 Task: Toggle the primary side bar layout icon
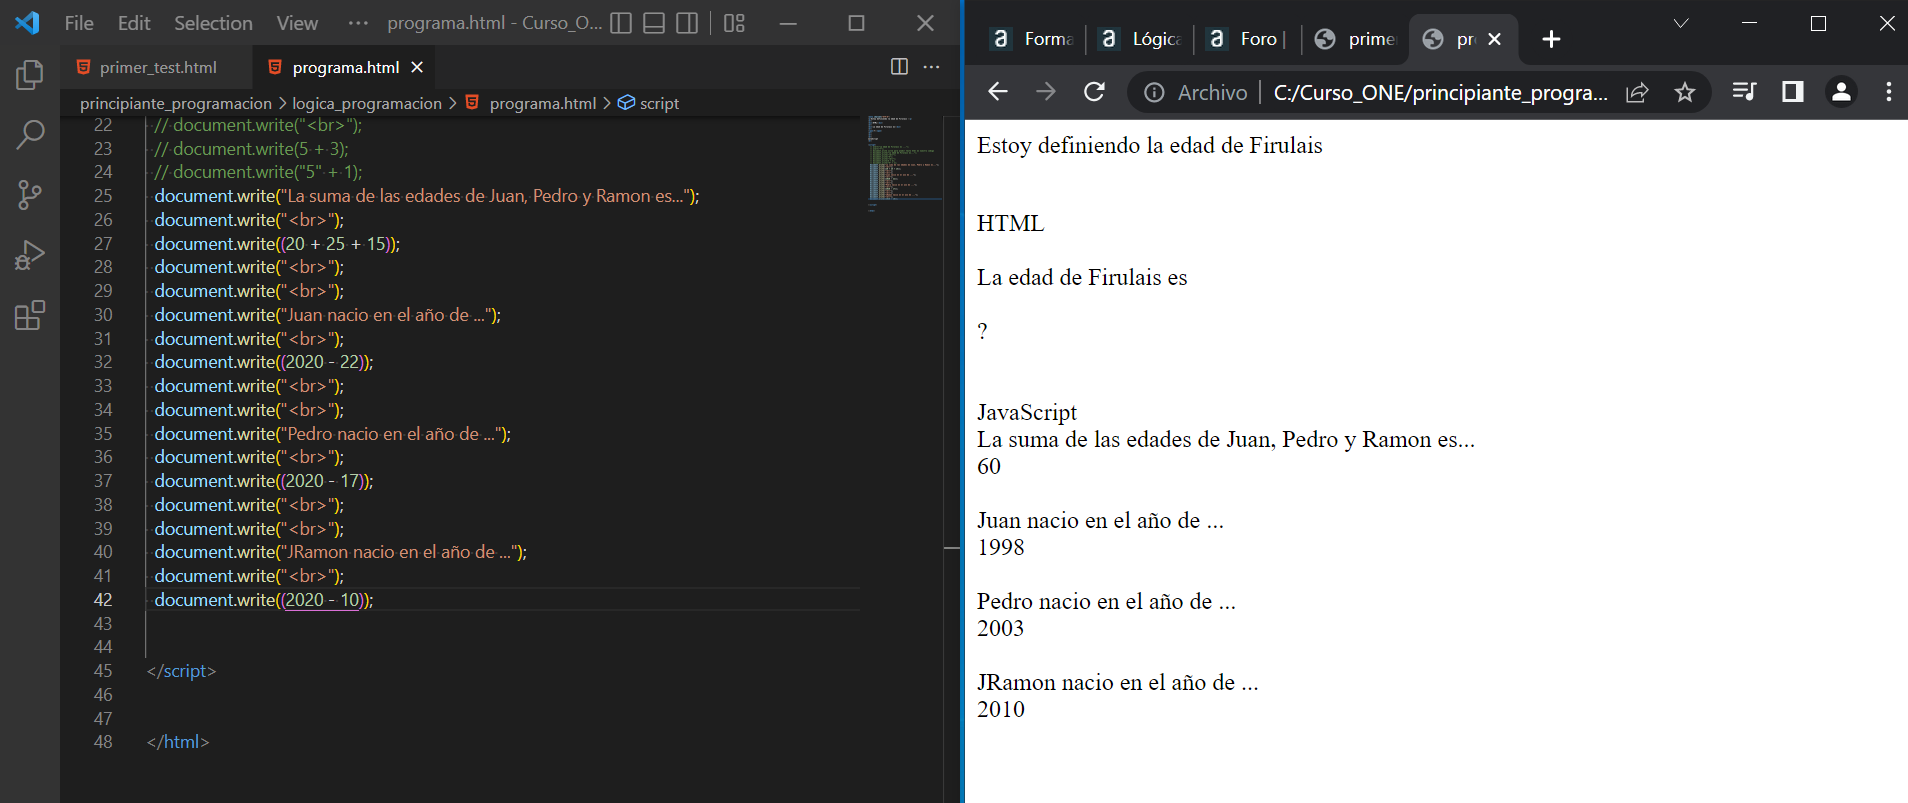coord(621,23)
